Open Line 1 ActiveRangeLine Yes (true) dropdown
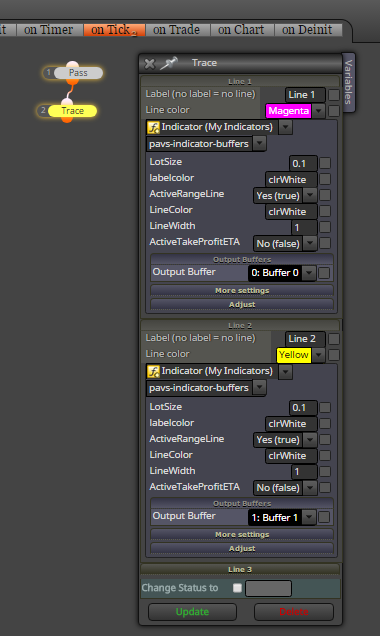This screenshot has width=380, height=636. pyautogui.click(x=310, y=196)
